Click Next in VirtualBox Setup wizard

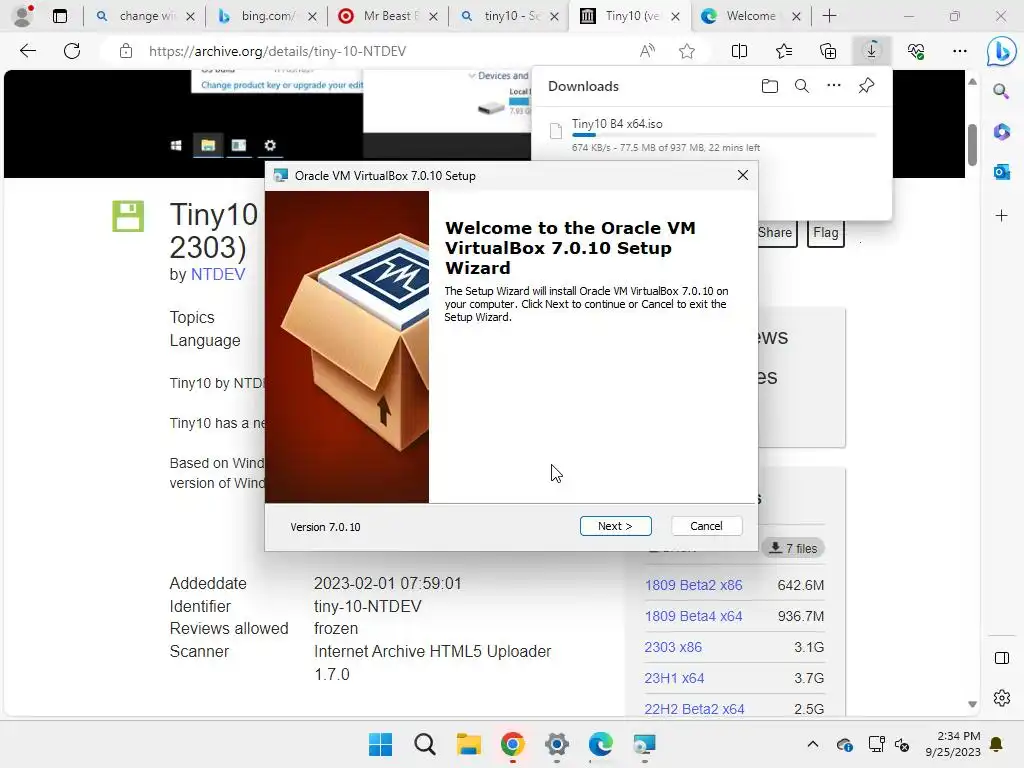pyautogui.click(x=615, y=526)
